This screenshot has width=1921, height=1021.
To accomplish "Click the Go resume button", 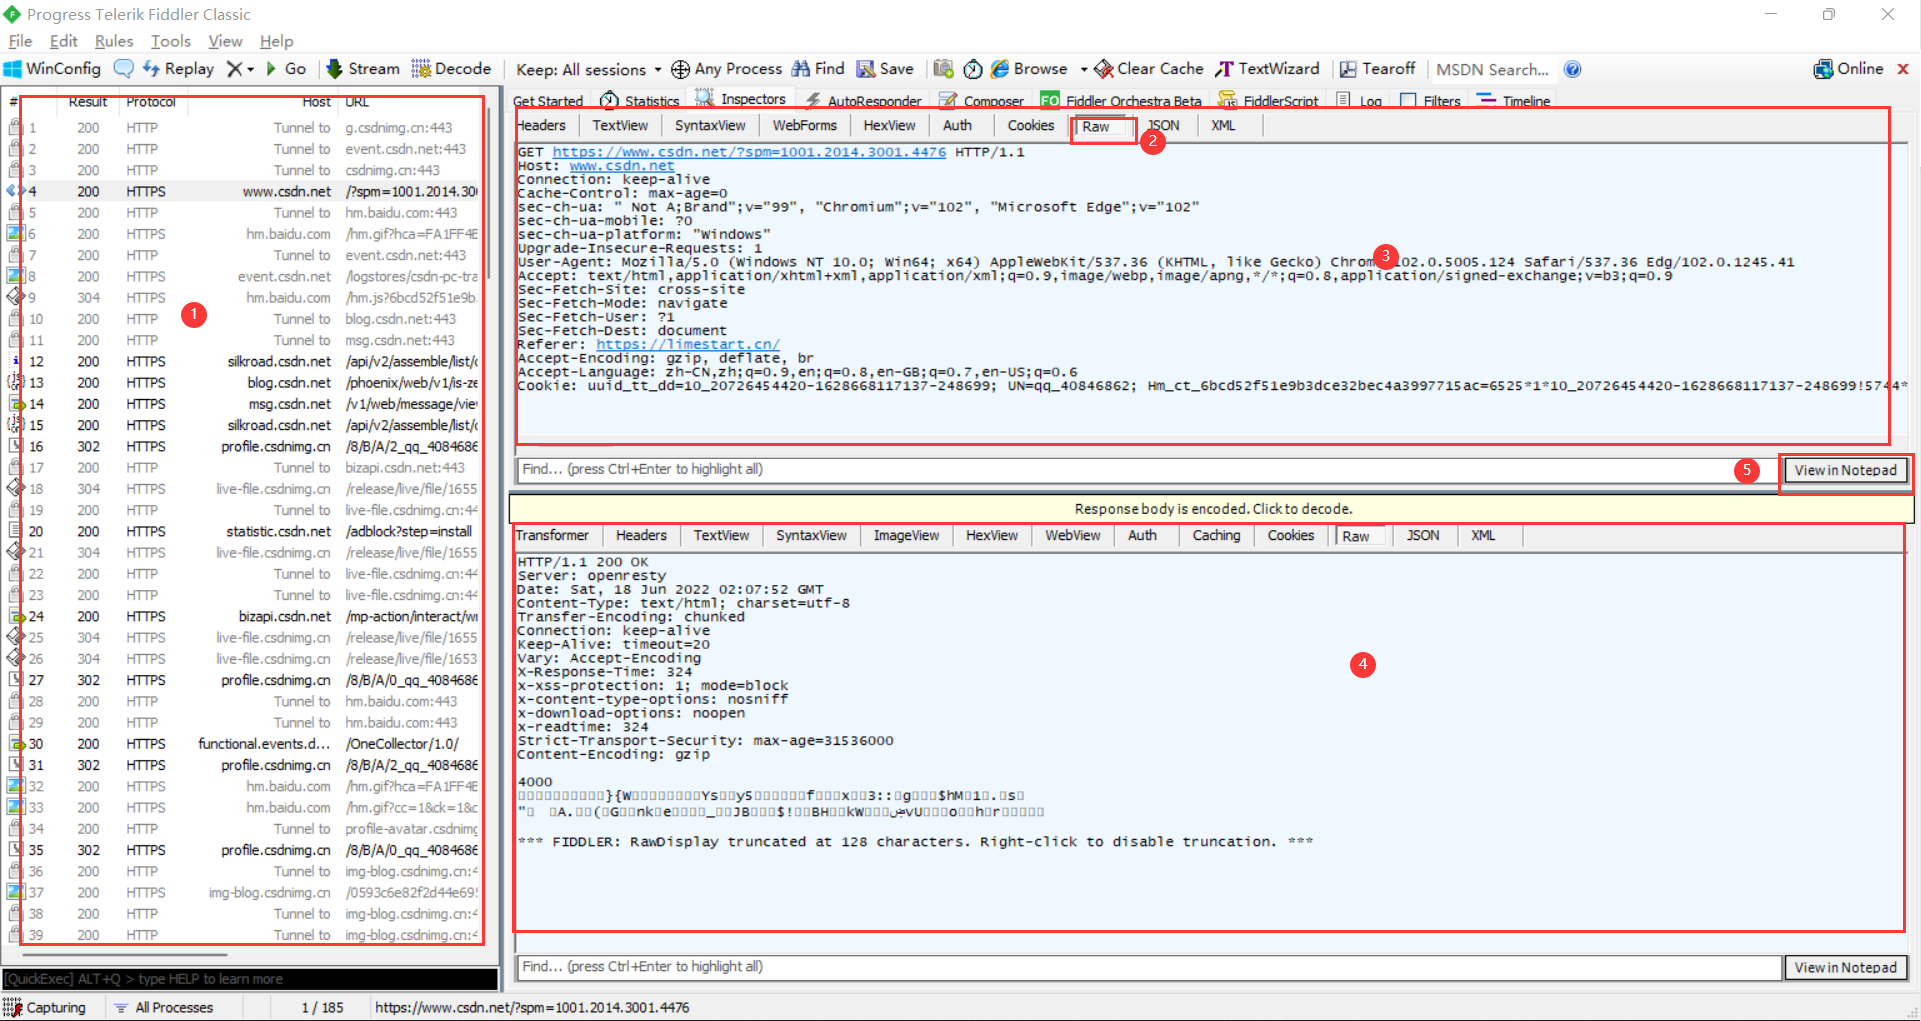I will [x=286, y=69].
